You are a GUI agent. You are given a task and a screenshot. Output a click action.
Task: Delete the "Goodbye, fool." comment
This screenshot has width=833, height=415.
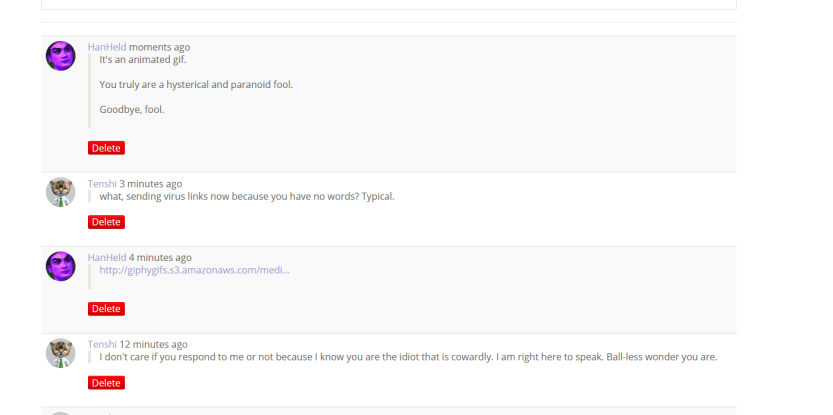(x=106, y=148)
